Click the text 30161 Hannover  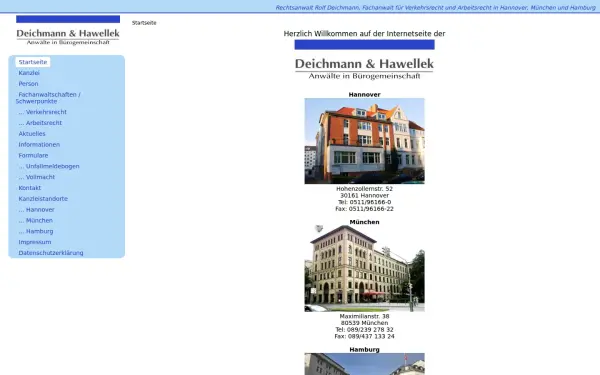click(364, 196)
